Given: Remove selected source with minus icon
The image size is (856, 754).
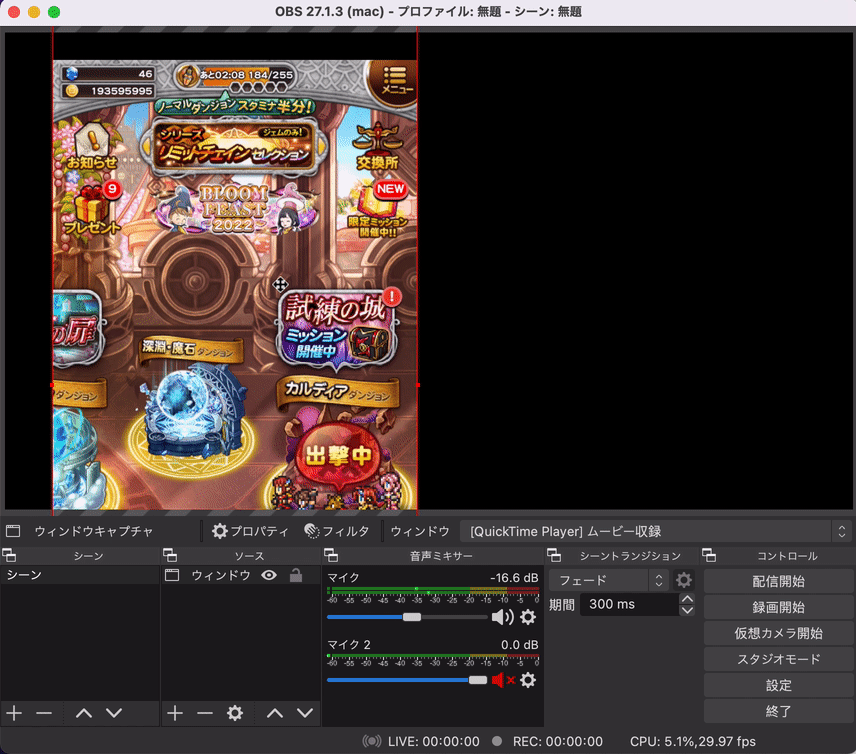Looking at the screenshot, I should [205, 713].
